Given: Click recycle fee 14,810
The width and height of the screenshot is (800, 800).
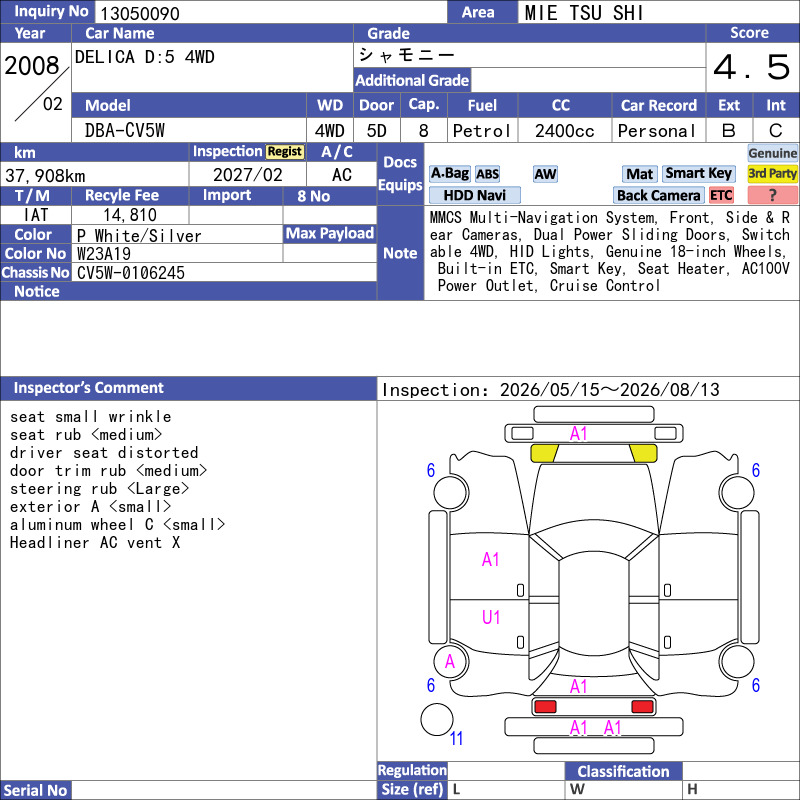Looking at the screenshot, I should tap(130, 215).
